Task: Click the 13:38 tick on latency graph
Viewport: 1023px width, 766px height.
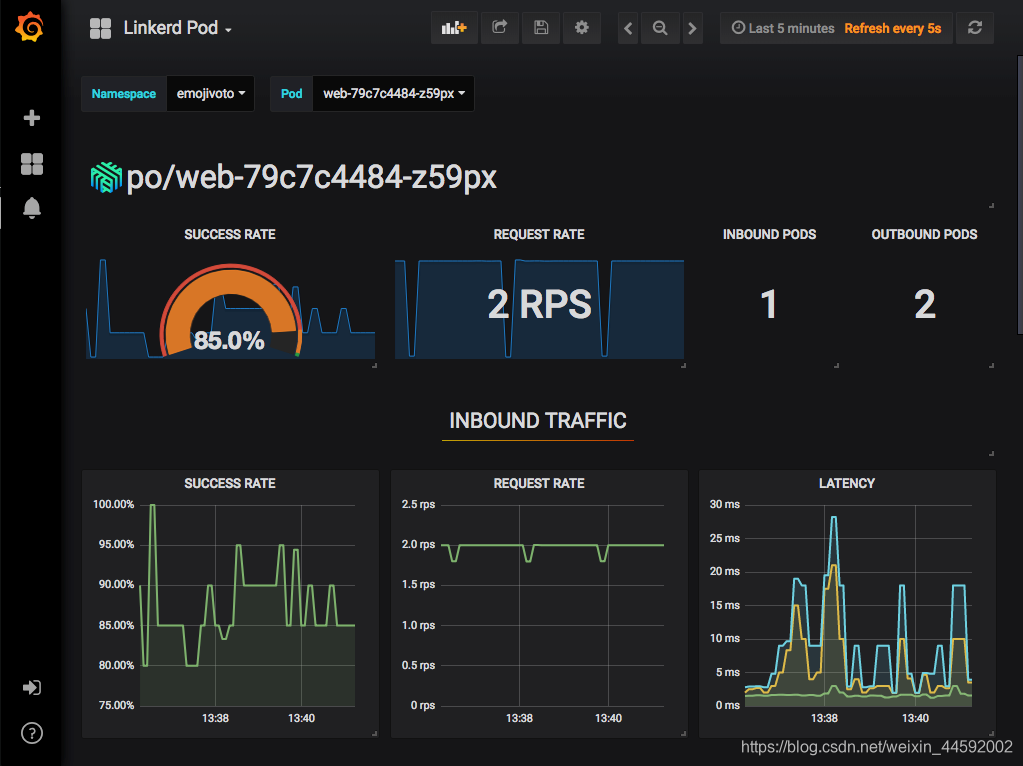Action: pyautogui.click(x=824, y=718)
